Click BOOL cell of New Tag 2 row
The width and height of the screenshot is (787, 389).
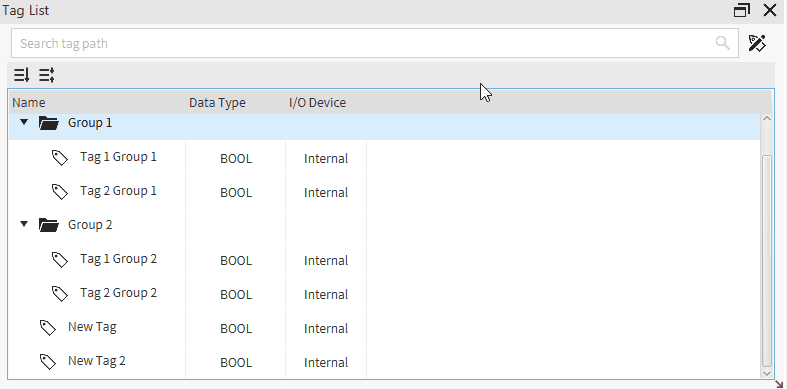(x=236, y=363)
